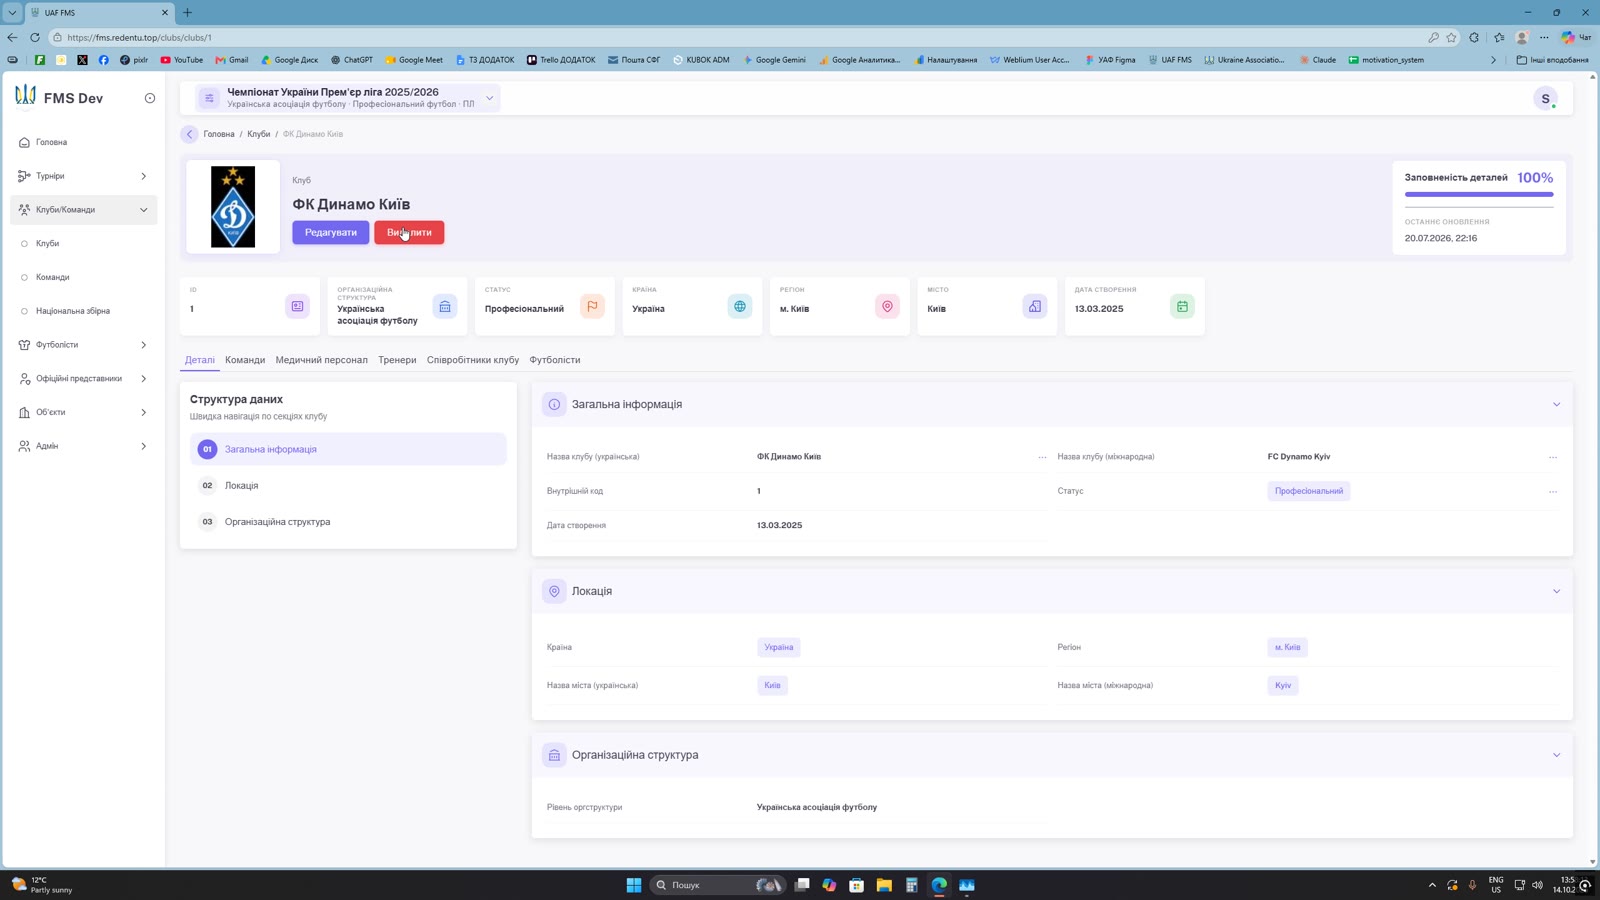Click the details completeness progress bar
The height and width of the screenshot is (900, 1600).
click(x=1479, y=194)
